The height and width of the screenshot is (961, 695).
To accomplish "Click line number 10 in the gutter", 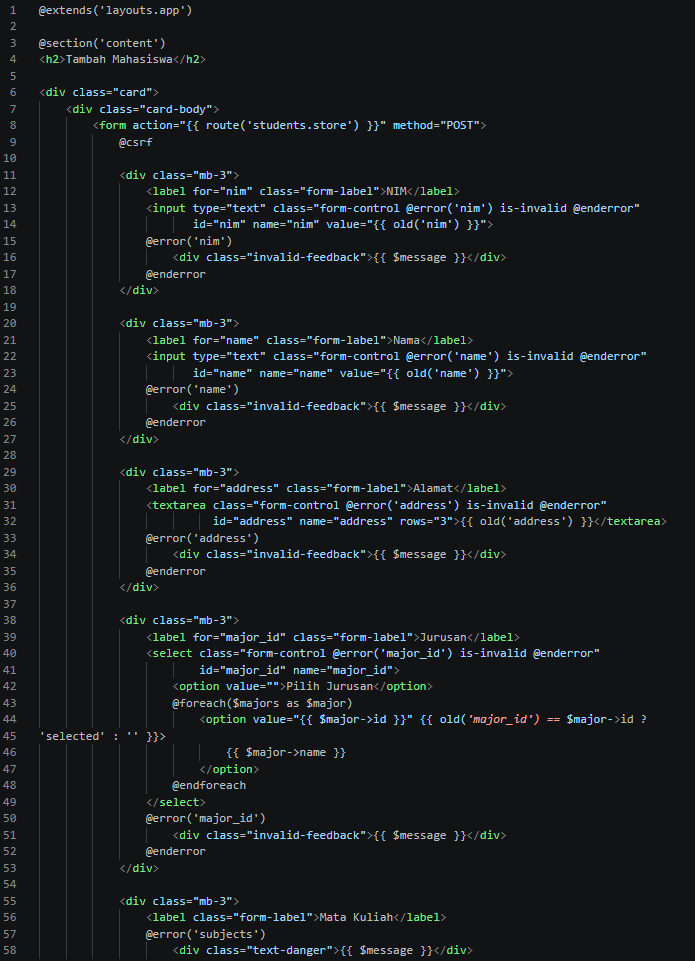I will point(9,158).
